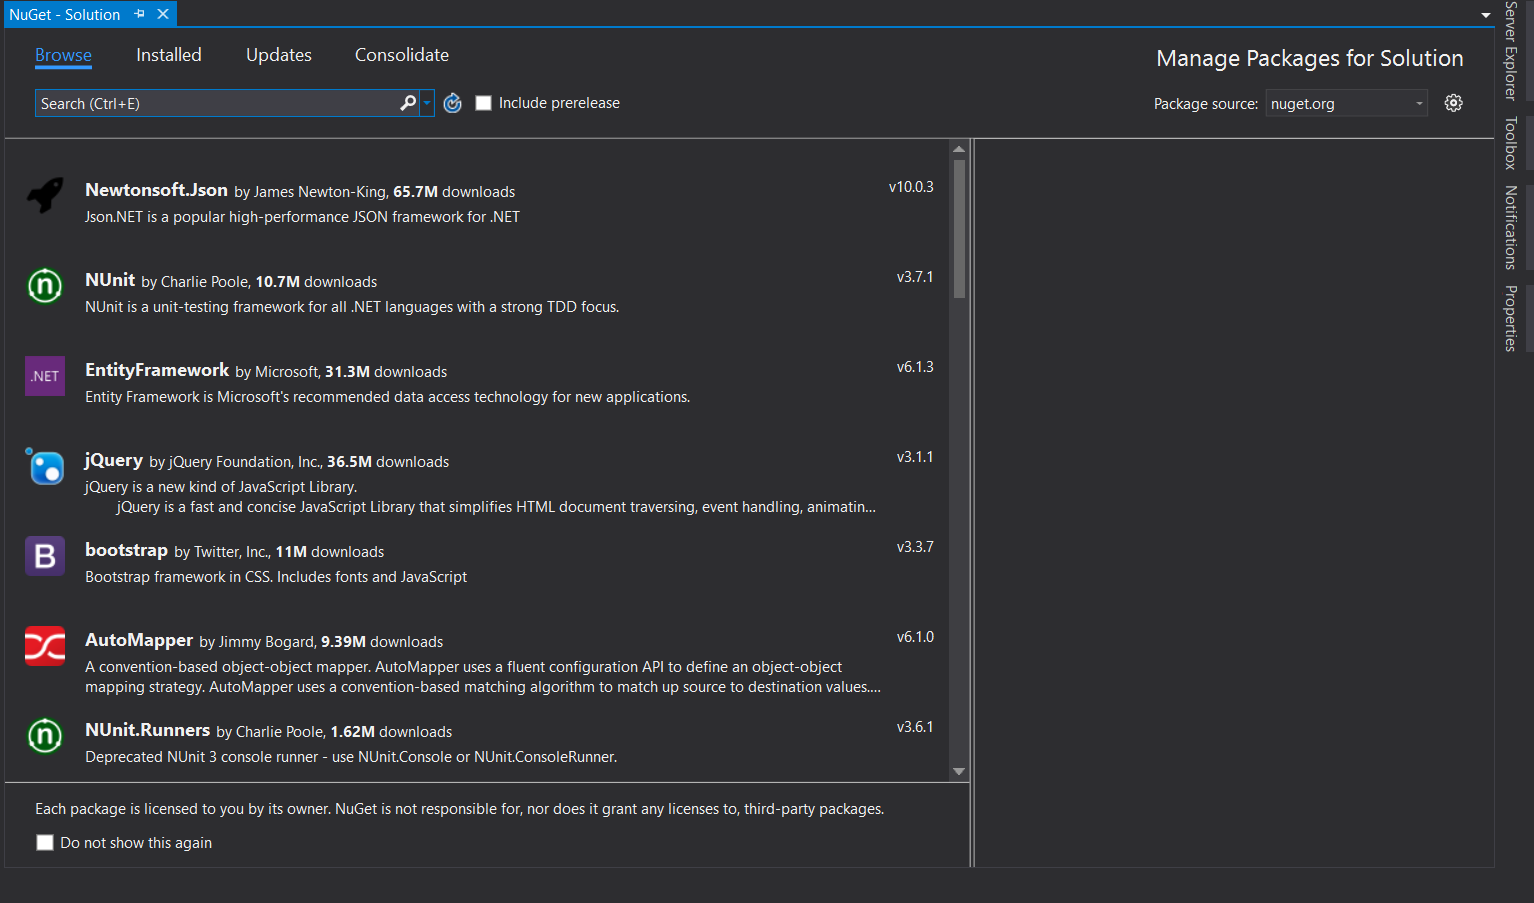The width and height of the screenshot is (1534, 903).
Task: Open the Server Explorer side panel
Action: (1511, 50)
